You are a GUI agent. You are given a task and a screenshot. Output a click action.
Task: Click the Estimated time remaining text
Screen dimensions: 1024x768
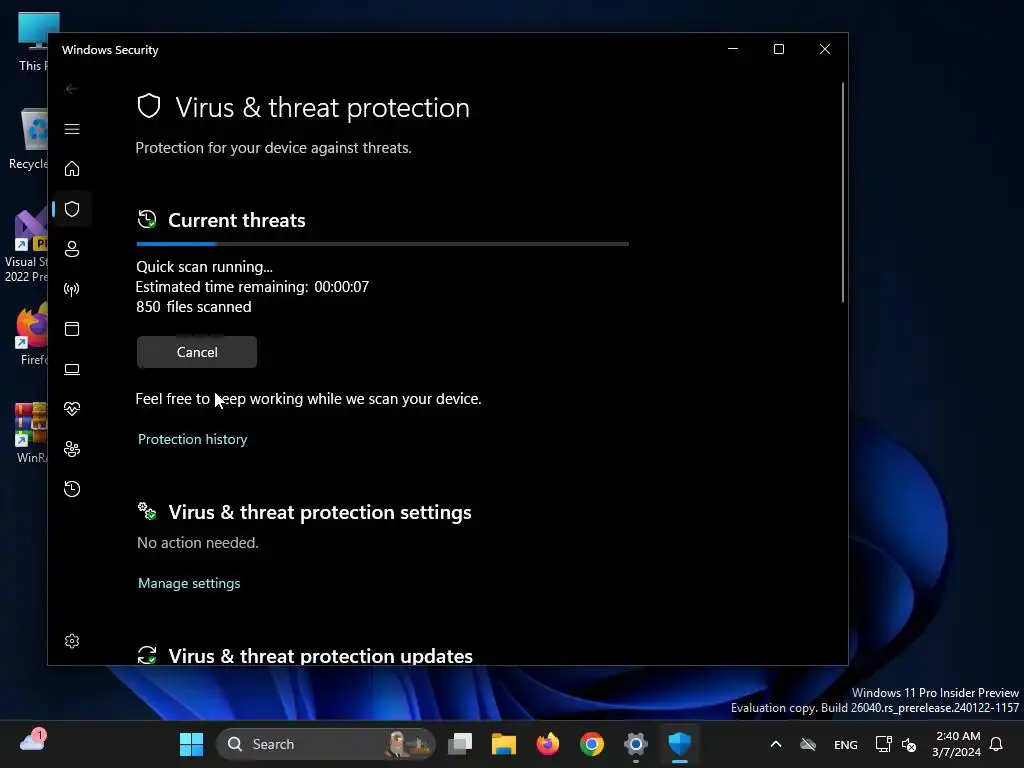(x=252, y=287)
